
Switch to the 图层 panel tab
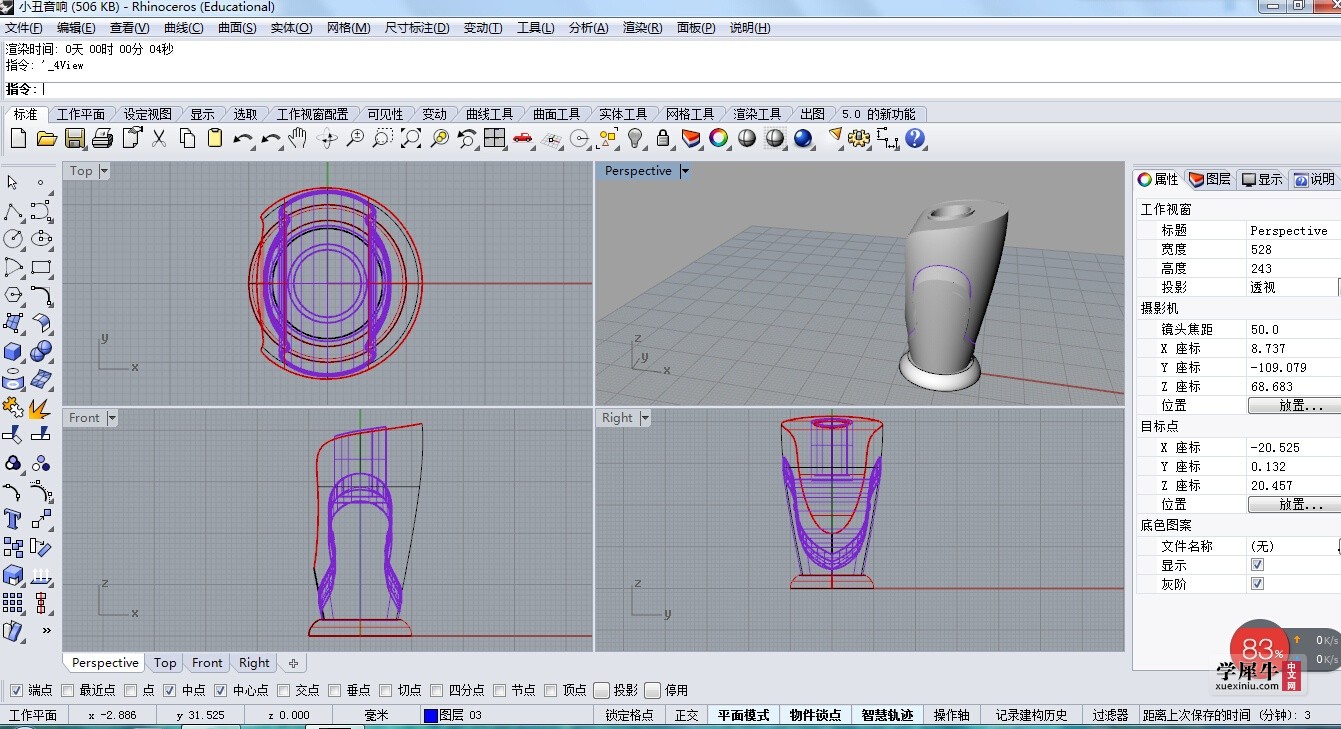click(x=1210, y=179)
